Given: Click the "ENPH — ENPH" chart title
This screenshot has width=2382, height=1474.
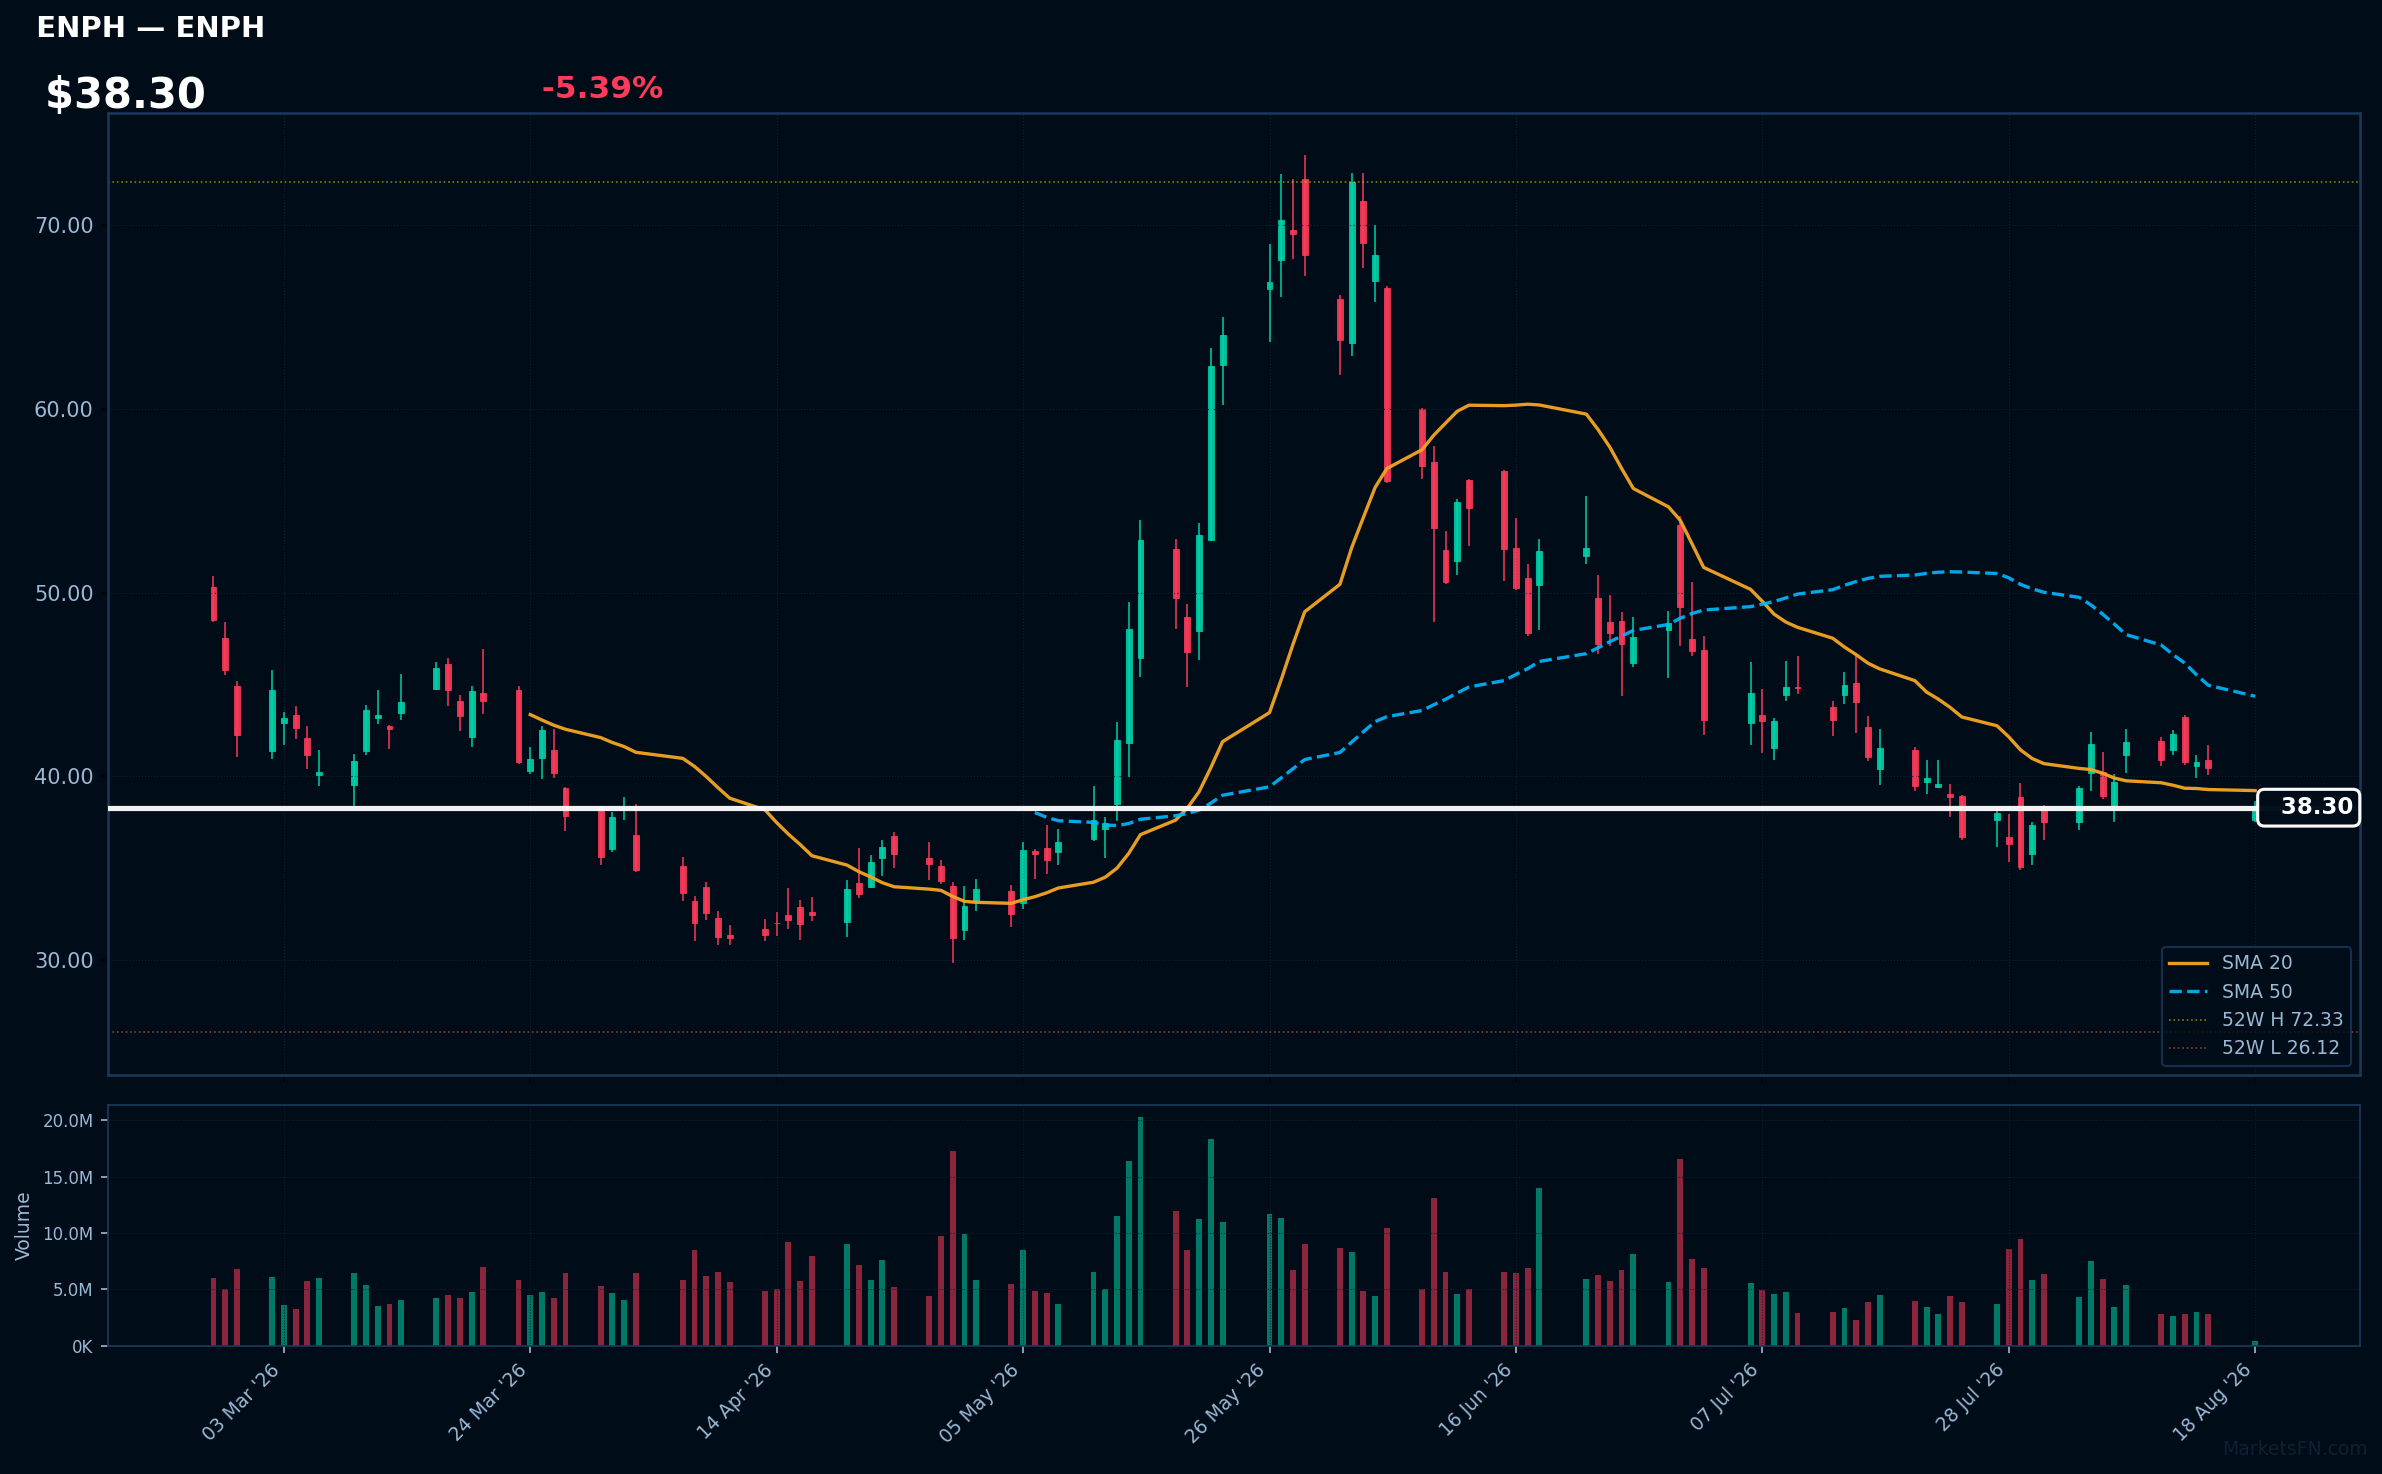Looking at the screenshot, I should click(151, 28).
